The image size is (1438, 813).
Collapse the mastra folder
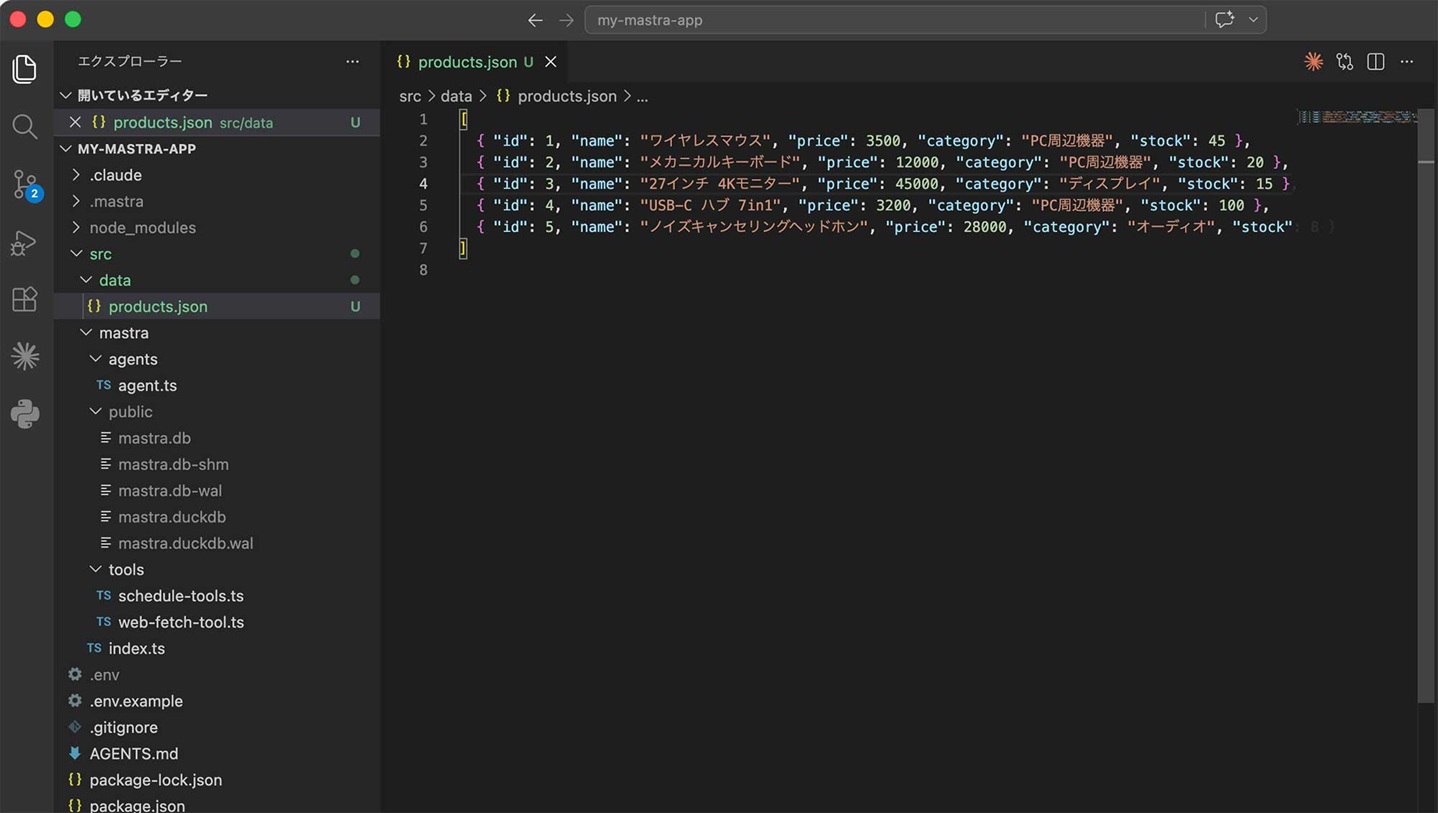(217, 333)
